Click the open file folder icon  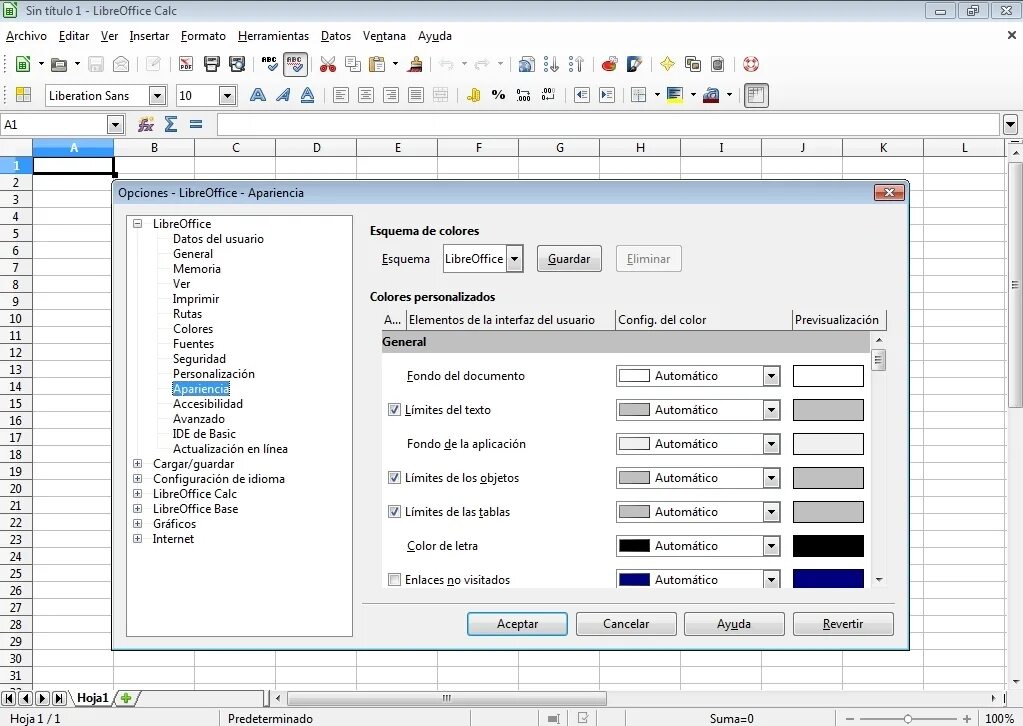click(59, 64)
